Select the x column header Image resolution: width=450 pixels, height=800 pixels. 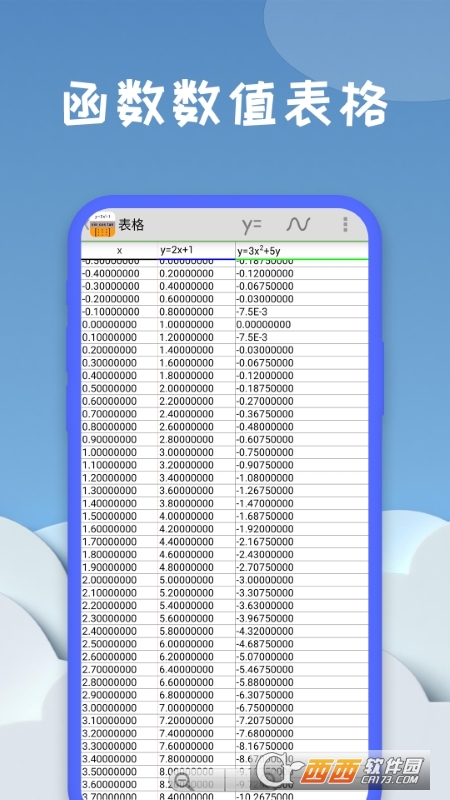tap(119, 251)
